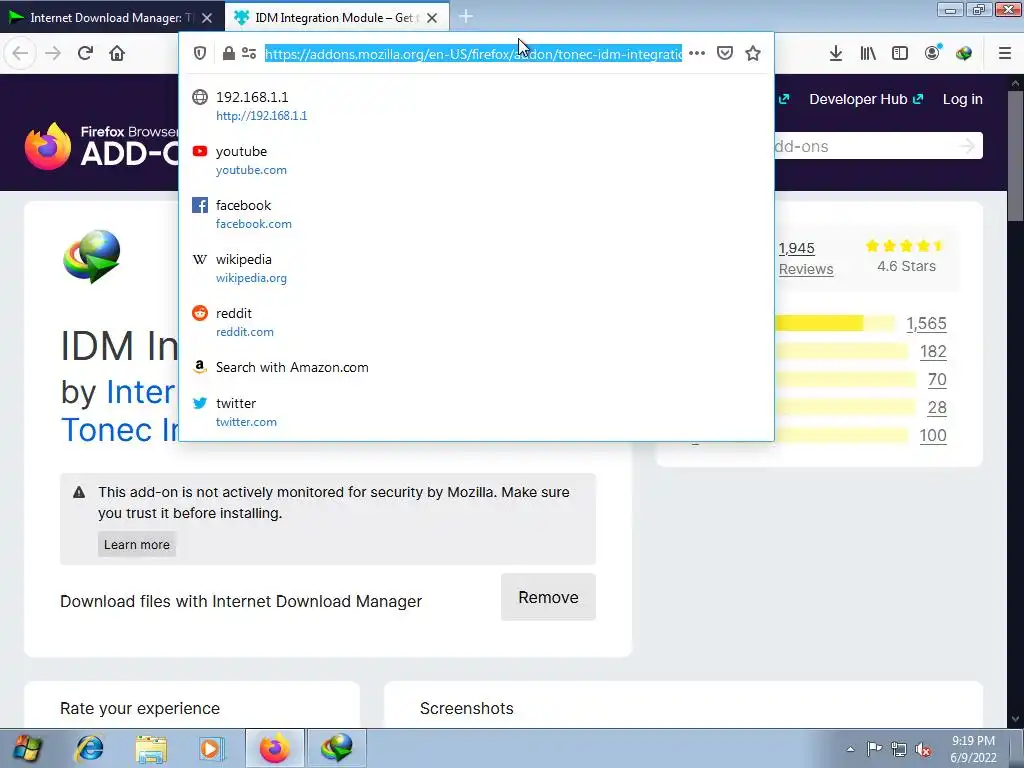Select the address bar URL text

[x=473, y=54]
